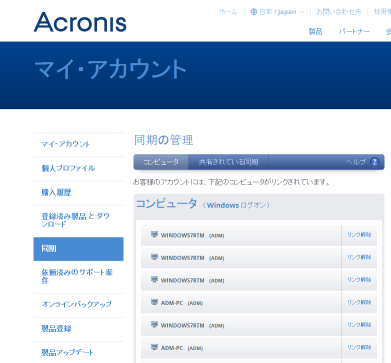Click the first WINDOWS7RTM computer icon

click(154, 235)
